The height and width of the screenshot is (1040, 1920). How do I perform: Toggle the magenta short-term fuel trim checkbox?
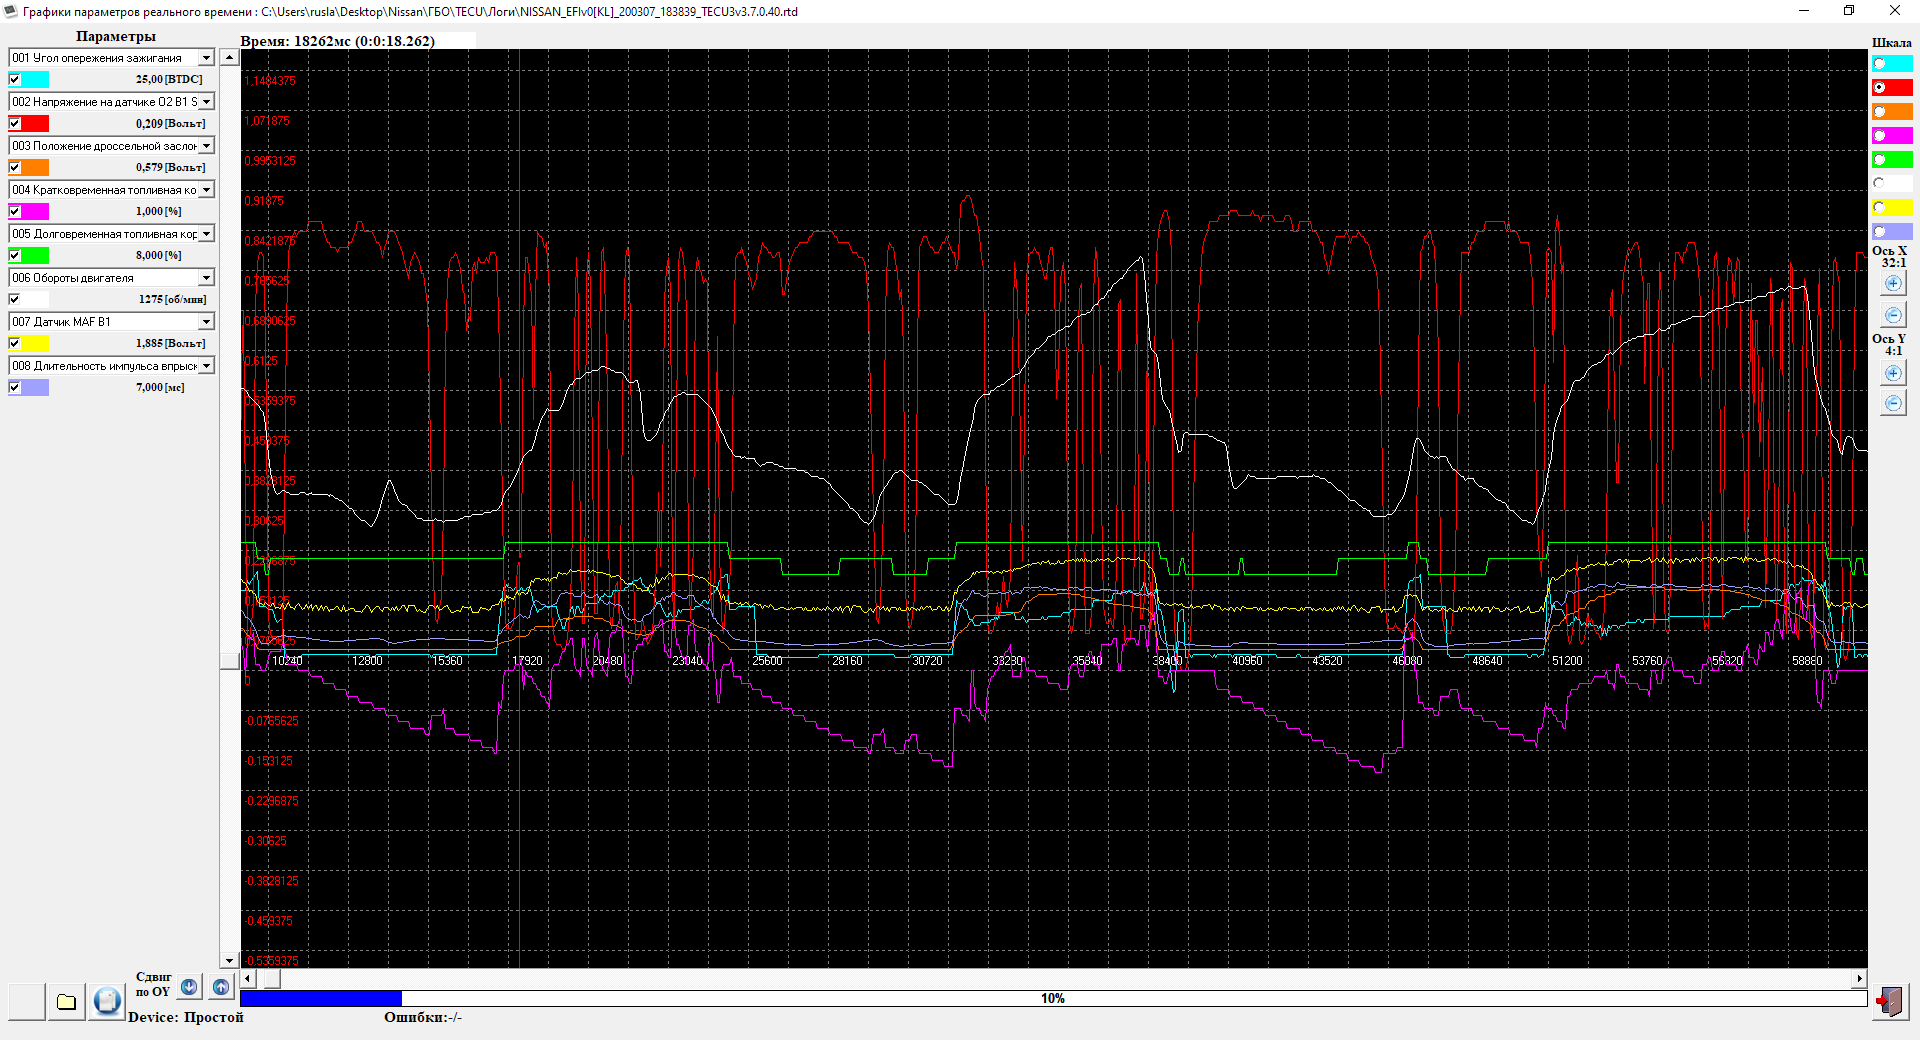(x=15, y=212)
